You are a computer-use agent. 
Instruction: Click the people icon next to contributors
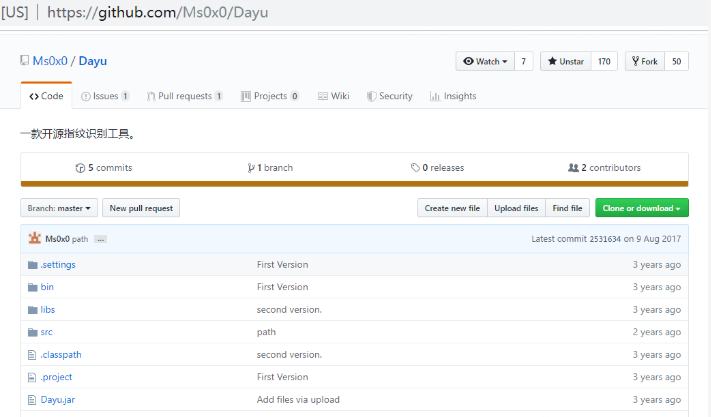(x=573, y=167)
